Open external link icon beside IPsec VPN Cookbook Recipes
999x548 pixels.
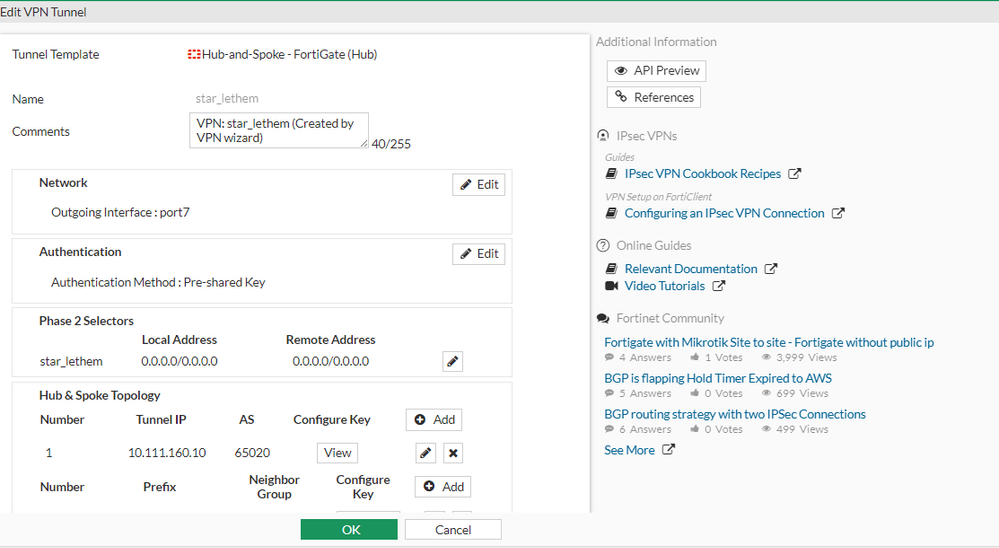(795, 174)
